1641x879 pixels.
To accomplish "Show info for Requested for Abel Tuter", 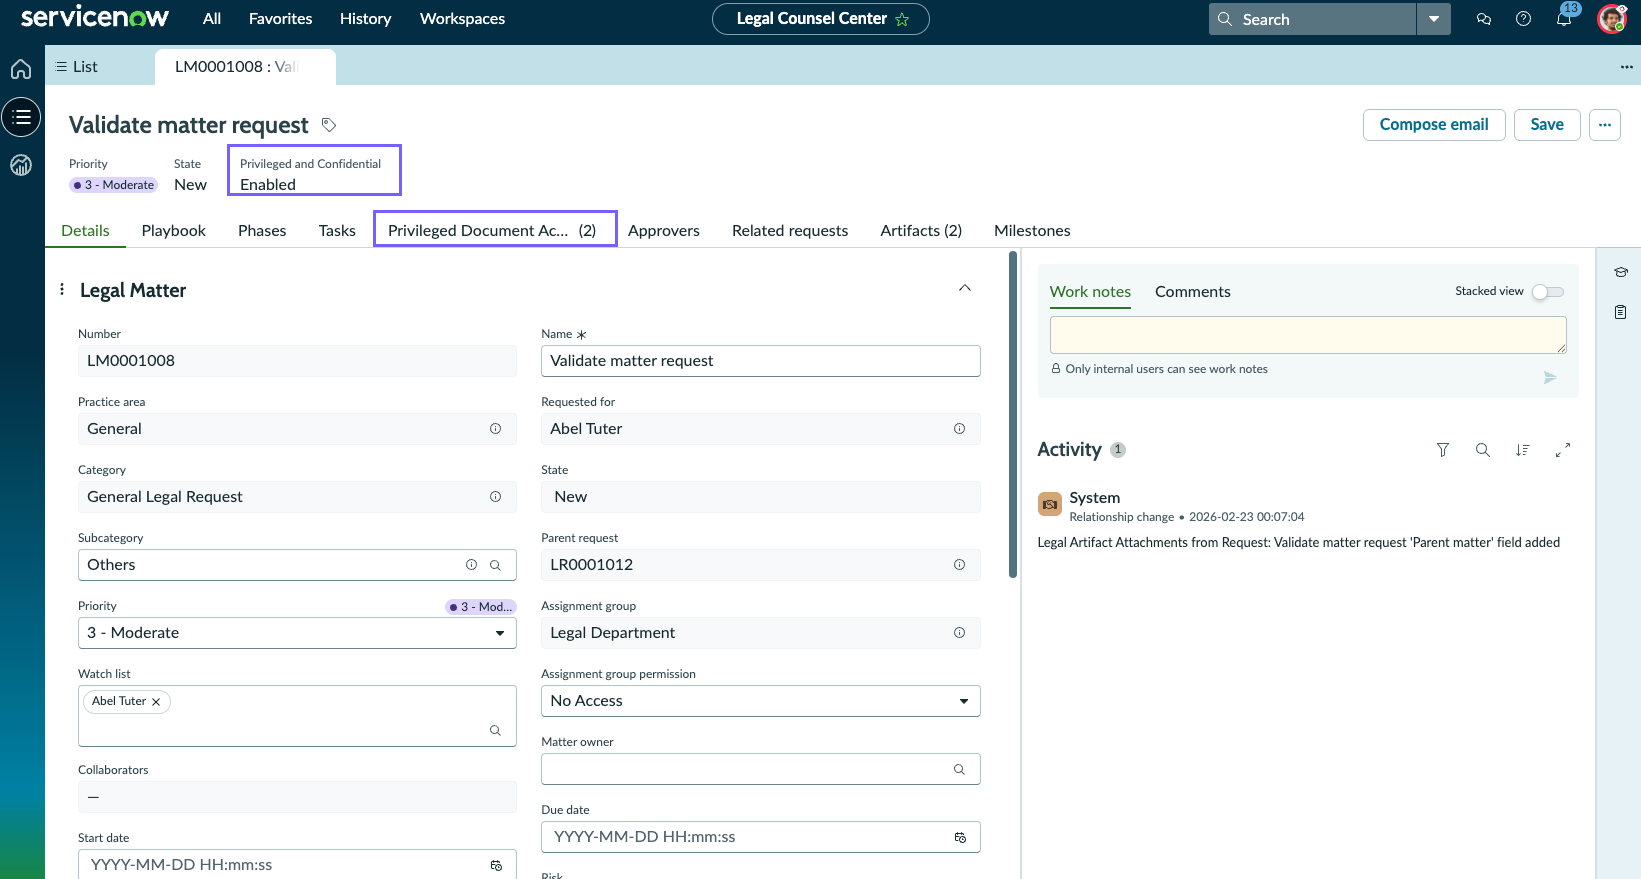I will 959,429.
